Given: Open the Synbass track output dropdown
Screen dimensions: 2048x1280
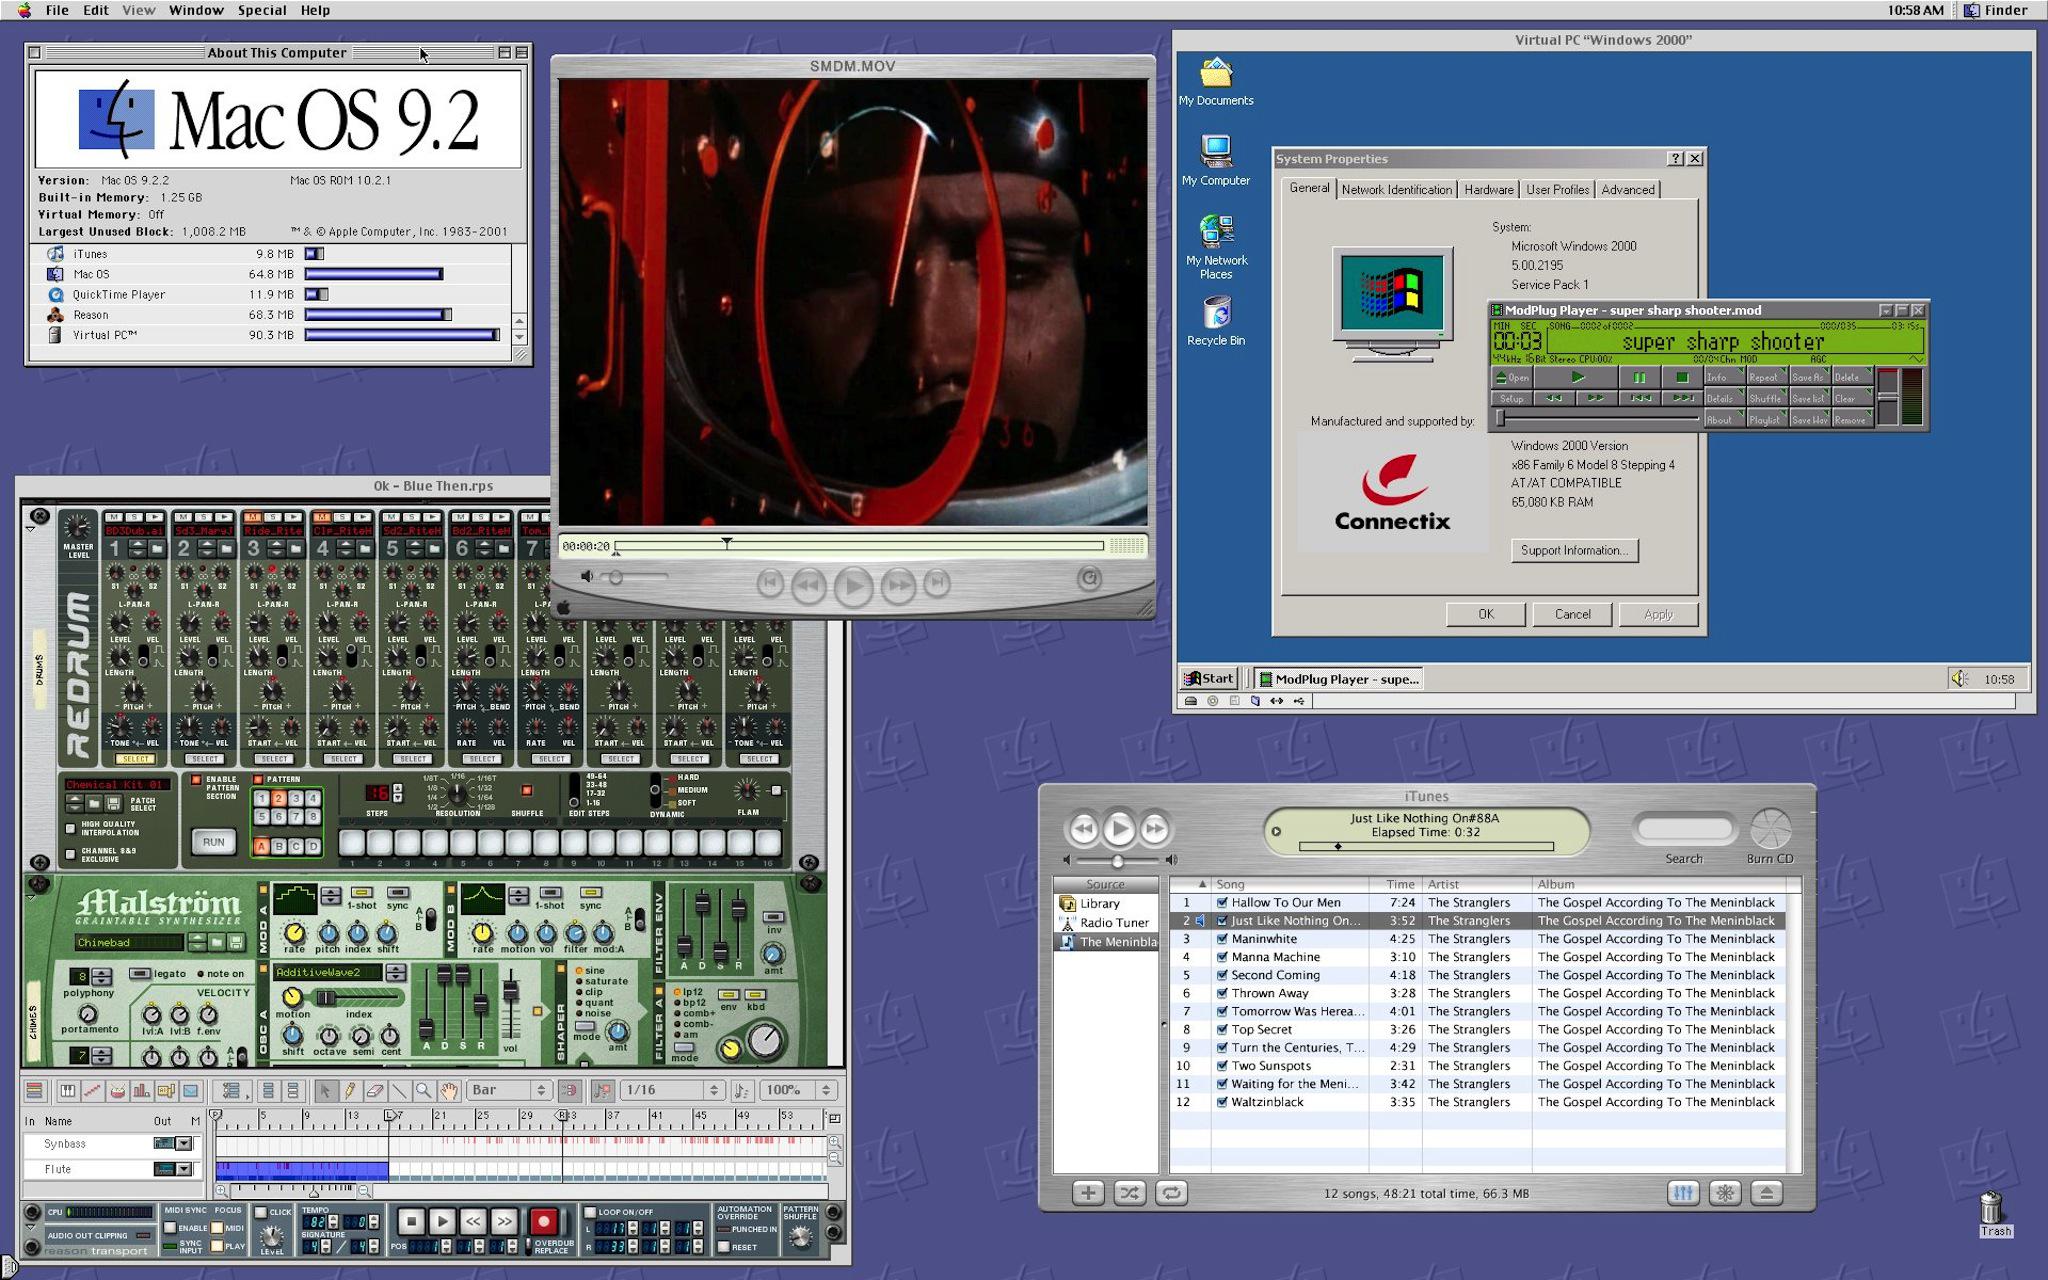Looking at the screenshot, I should pyautogui.click(x=184, y=1143).
